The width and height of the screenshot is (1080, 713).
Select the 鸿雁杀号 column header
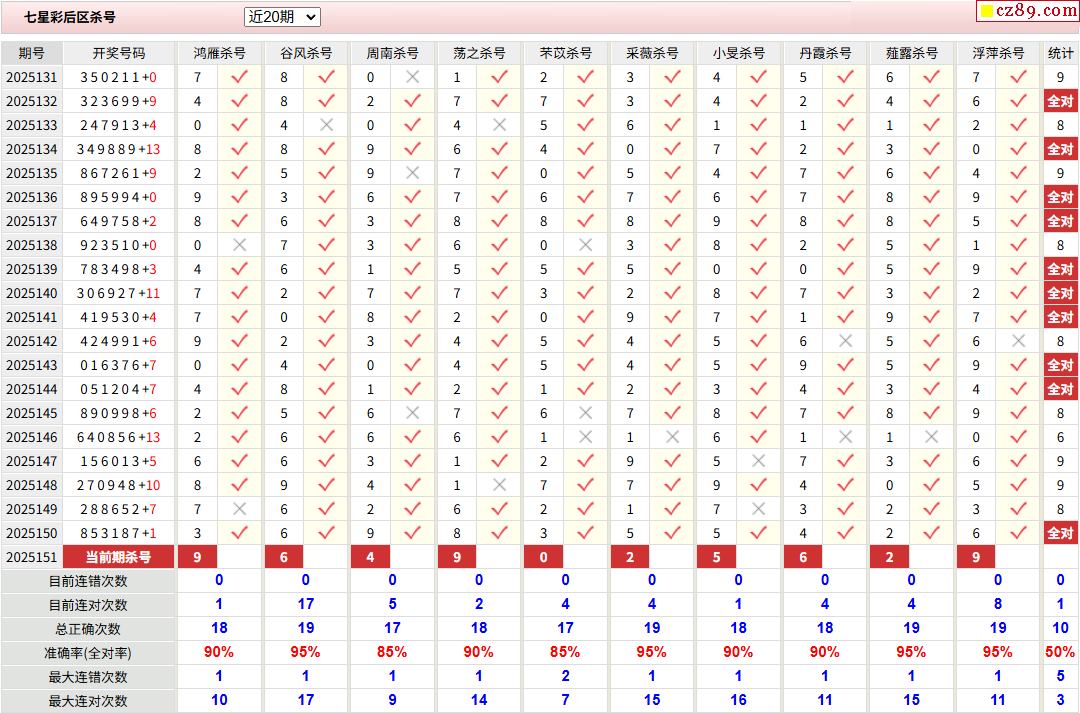pyautogui.click(x=219, y=53)
